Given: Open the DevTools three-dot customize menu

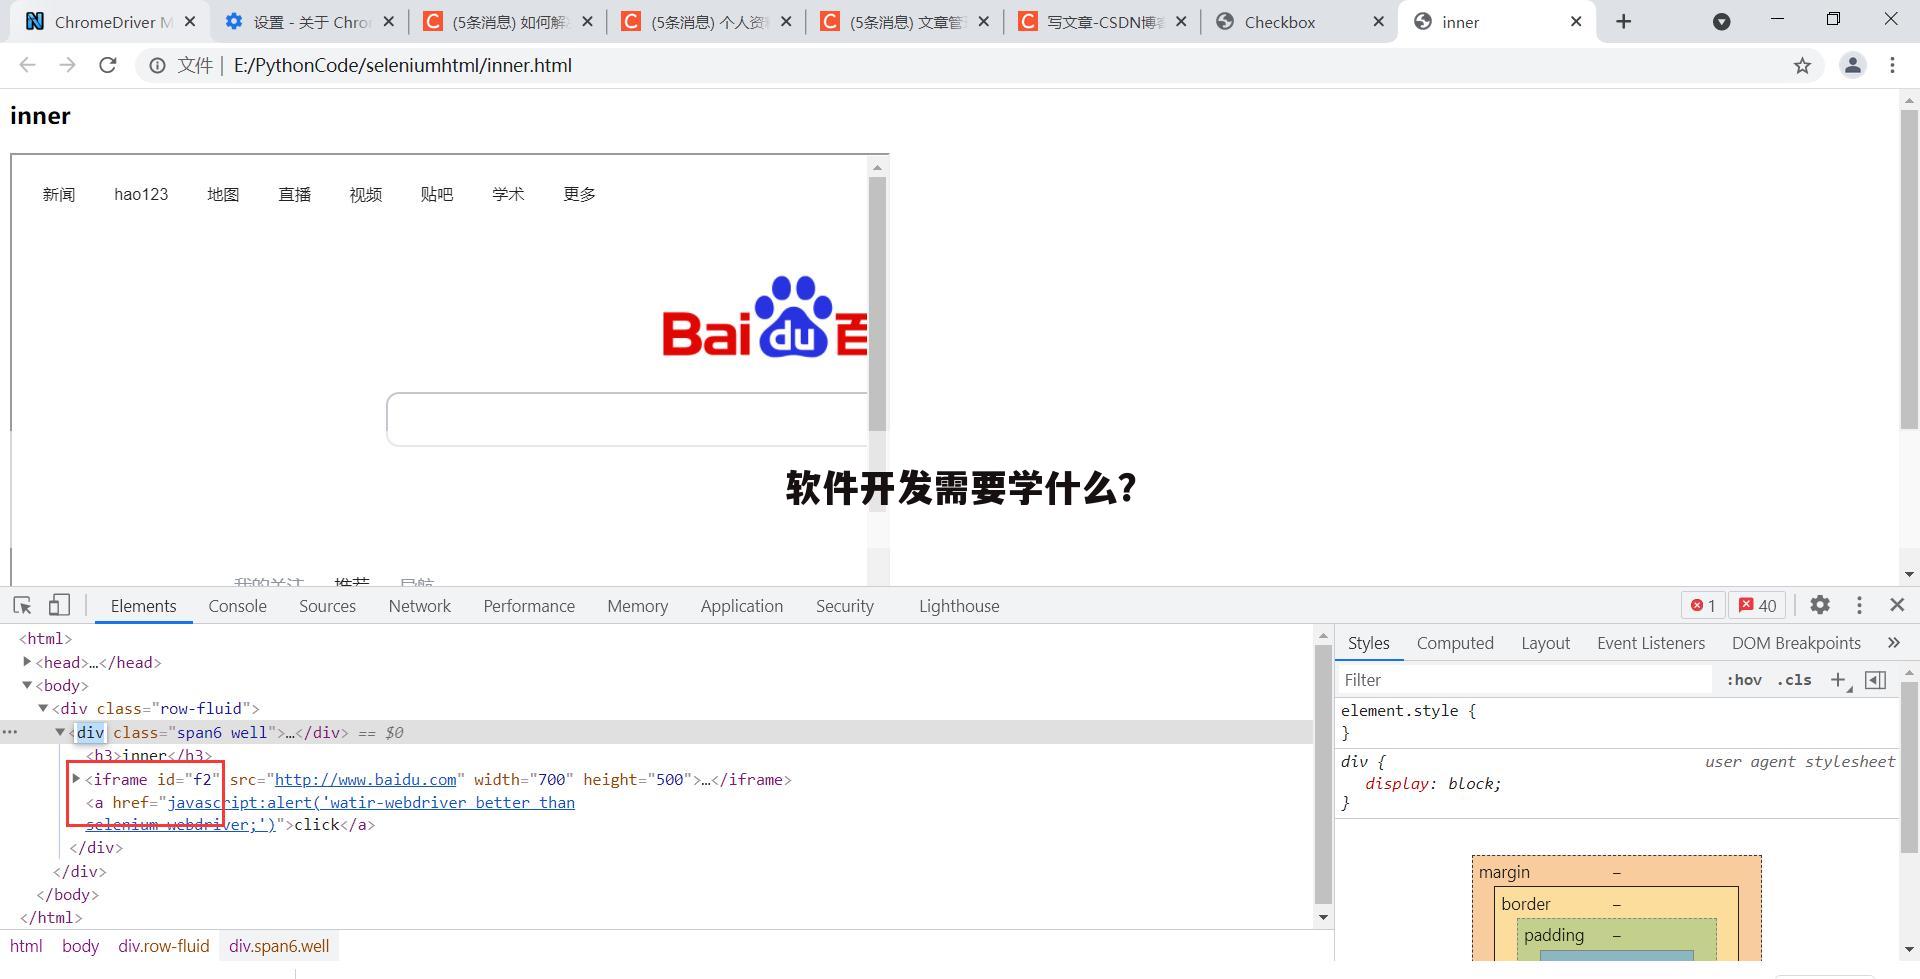Looking at the screenshot, I should tap(1859, 605).
